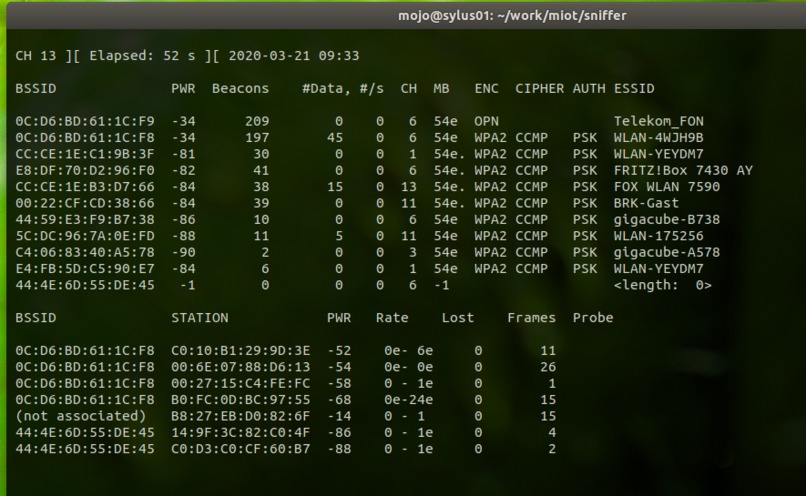
Task: Click the Frames column header
Action: click(x=531, y=318)
